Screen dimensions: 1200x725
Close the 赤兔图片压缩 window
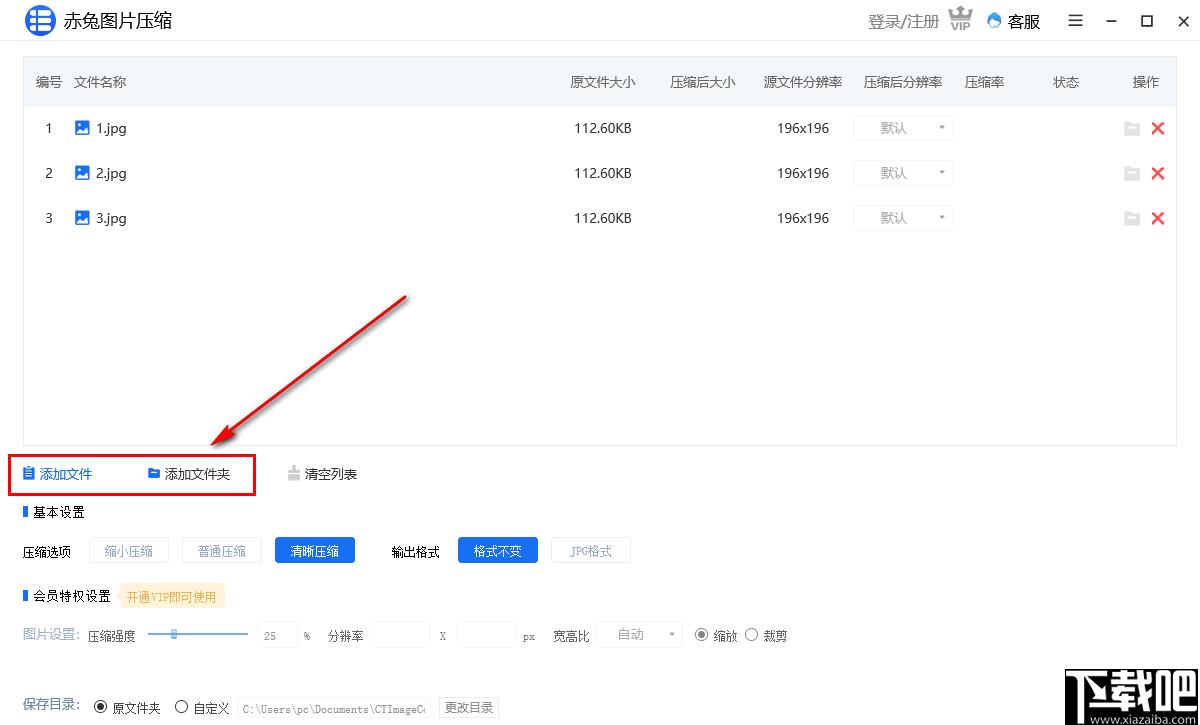[x=1182, y=21]
